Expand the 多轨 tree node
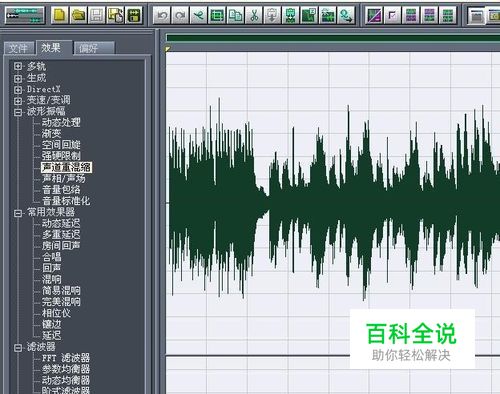500x394 pixels. pyautogui.click(x=18, y=66)
